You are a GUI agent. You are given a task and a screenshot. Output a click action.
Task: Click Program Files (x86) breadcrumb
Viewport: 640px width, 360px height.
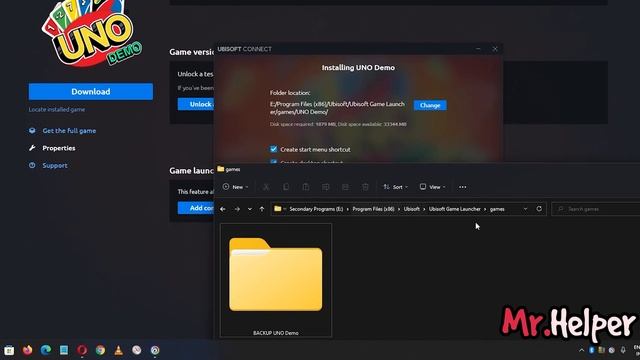(373, 209)
